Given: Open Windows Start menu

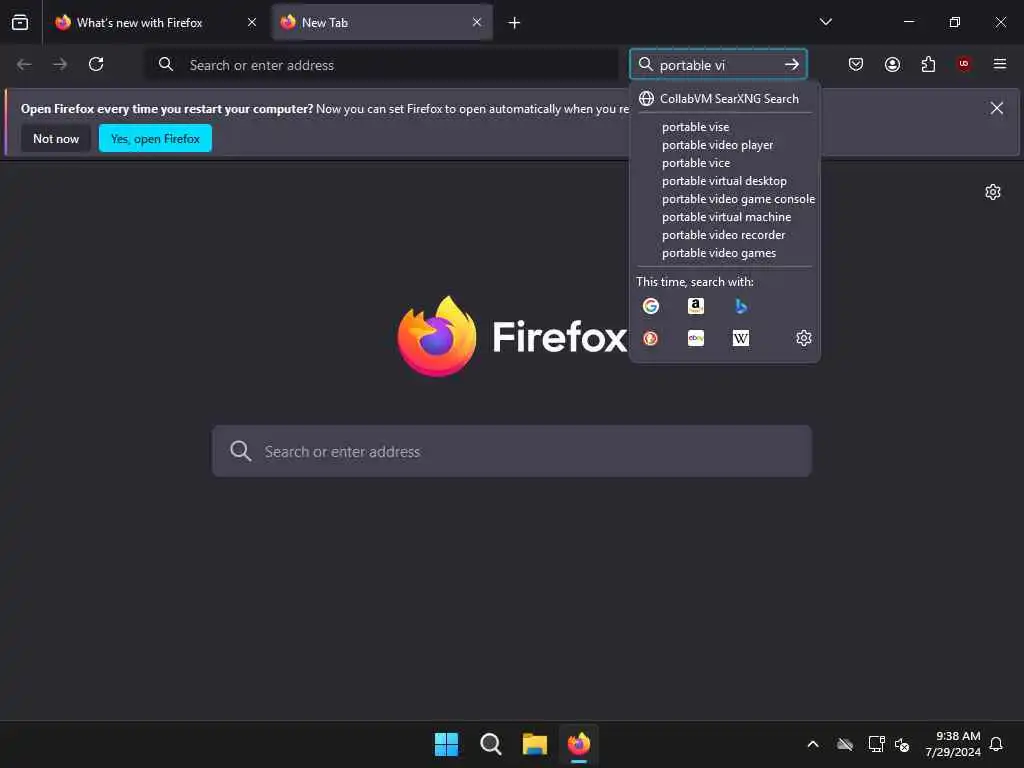Looking at the screenshot, I should (447, 744).
